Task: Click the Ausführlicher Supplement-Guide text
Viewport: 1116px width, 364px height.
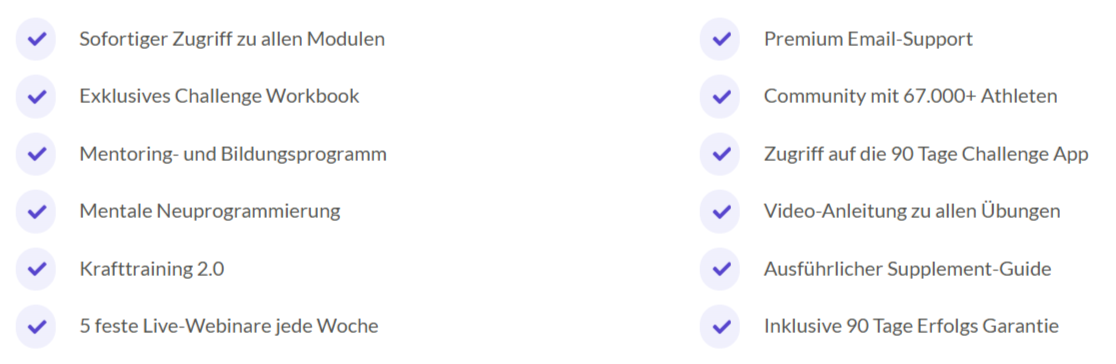Action: coord(907,269)
